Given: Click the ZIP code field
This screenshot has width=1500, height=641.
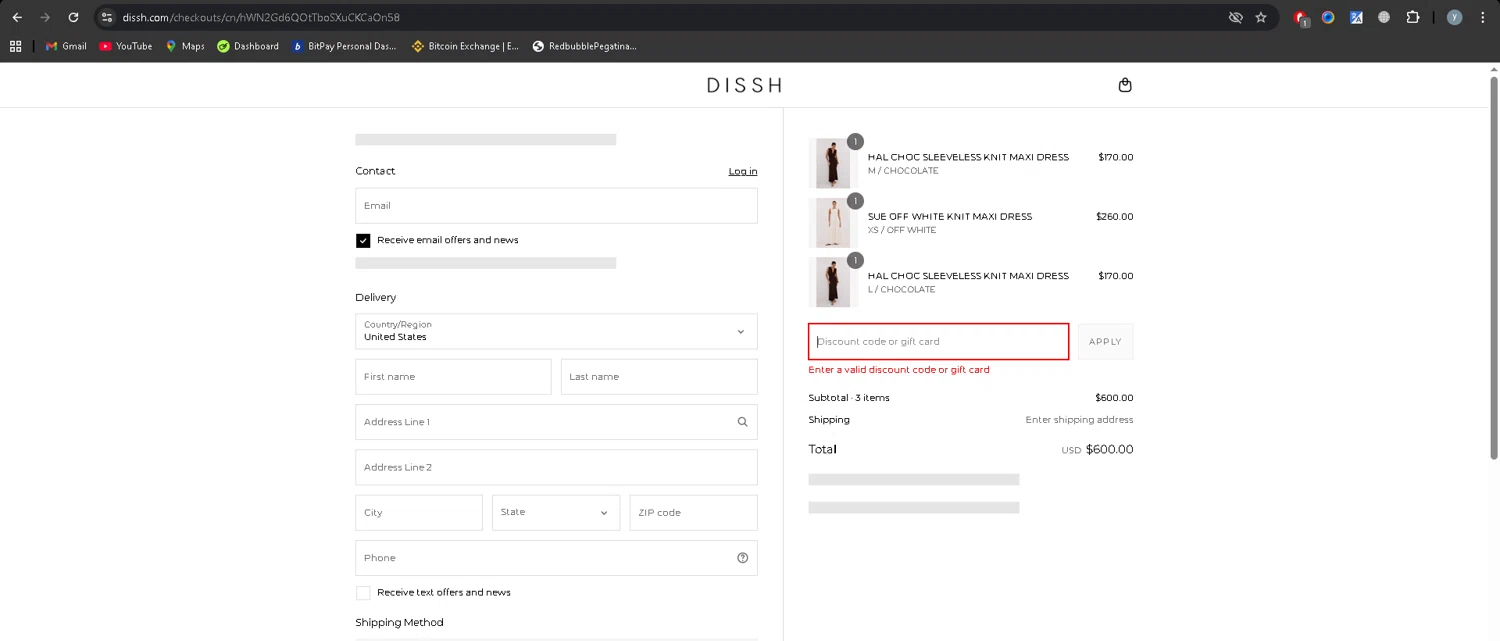Looking at the screenshot, I should [x=693, y=512].
